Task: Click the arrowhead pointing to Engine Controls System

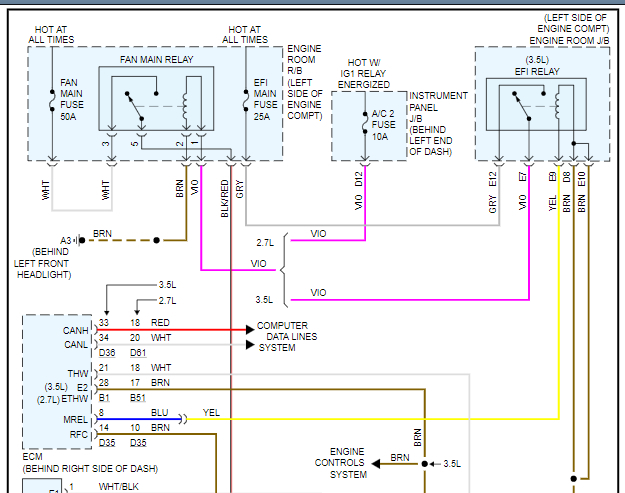Action: [x=373, y=463]
